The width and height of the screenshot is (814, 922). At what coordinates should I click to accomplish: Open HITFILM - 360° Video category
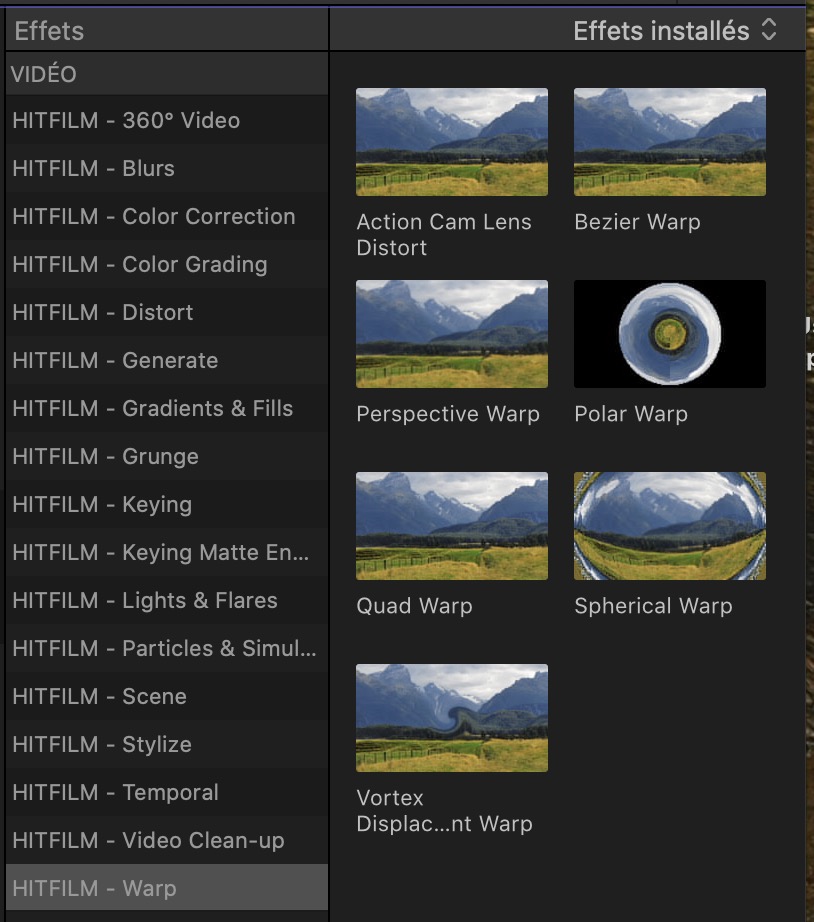[167, 120]
